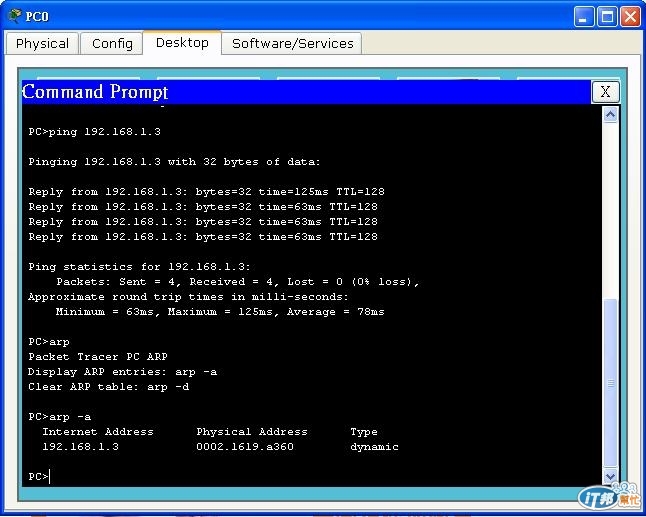Click MAC address 0002.1619.a360
646x517 pixels.
click(x=245, y=447)
